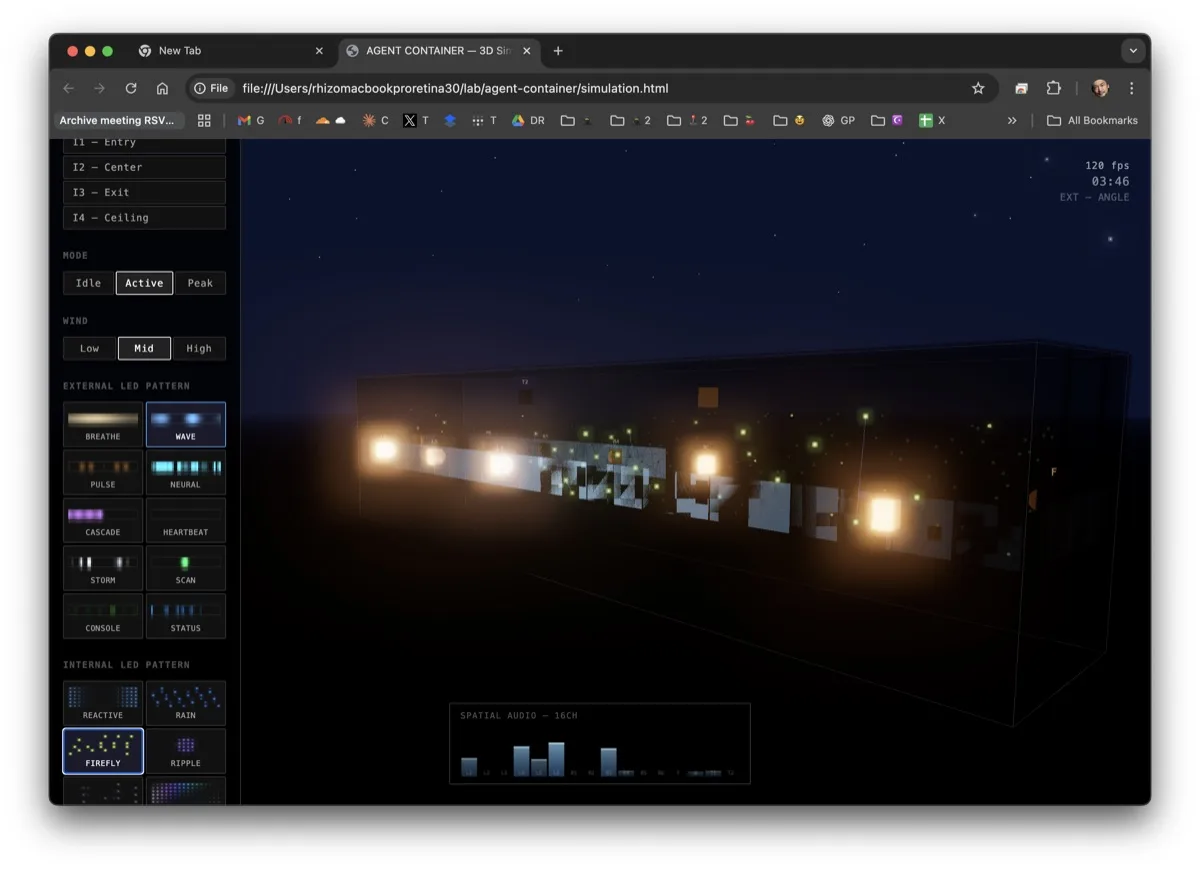The width and height of the screenshot is (1200, 870).
Task: Click the I4 – Ceiling button
Action: point(144,217)
